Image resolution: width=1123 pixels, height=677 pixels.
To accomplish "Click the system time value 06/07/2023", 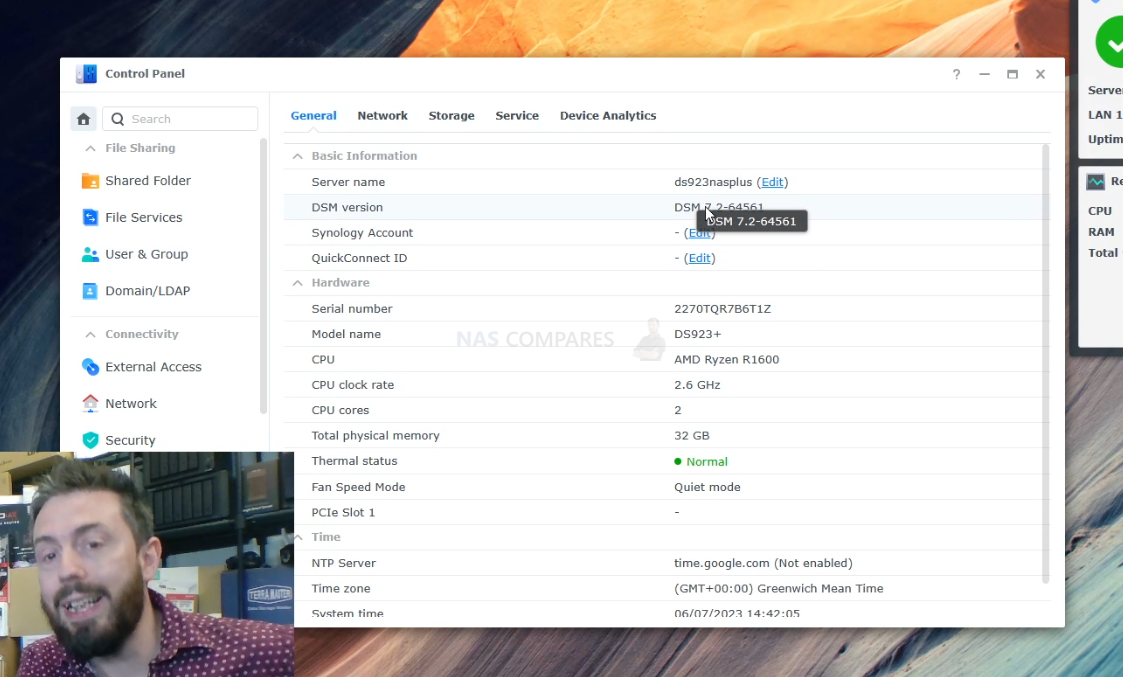I will point(737,613).
